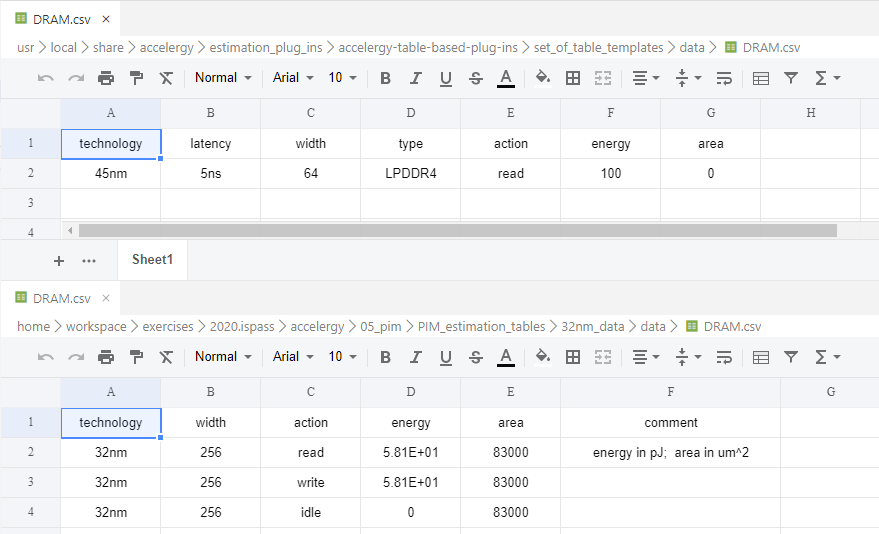
Task: Toggle bold formatting in the upper editor toolbar
Action: [x=386, y=78]
